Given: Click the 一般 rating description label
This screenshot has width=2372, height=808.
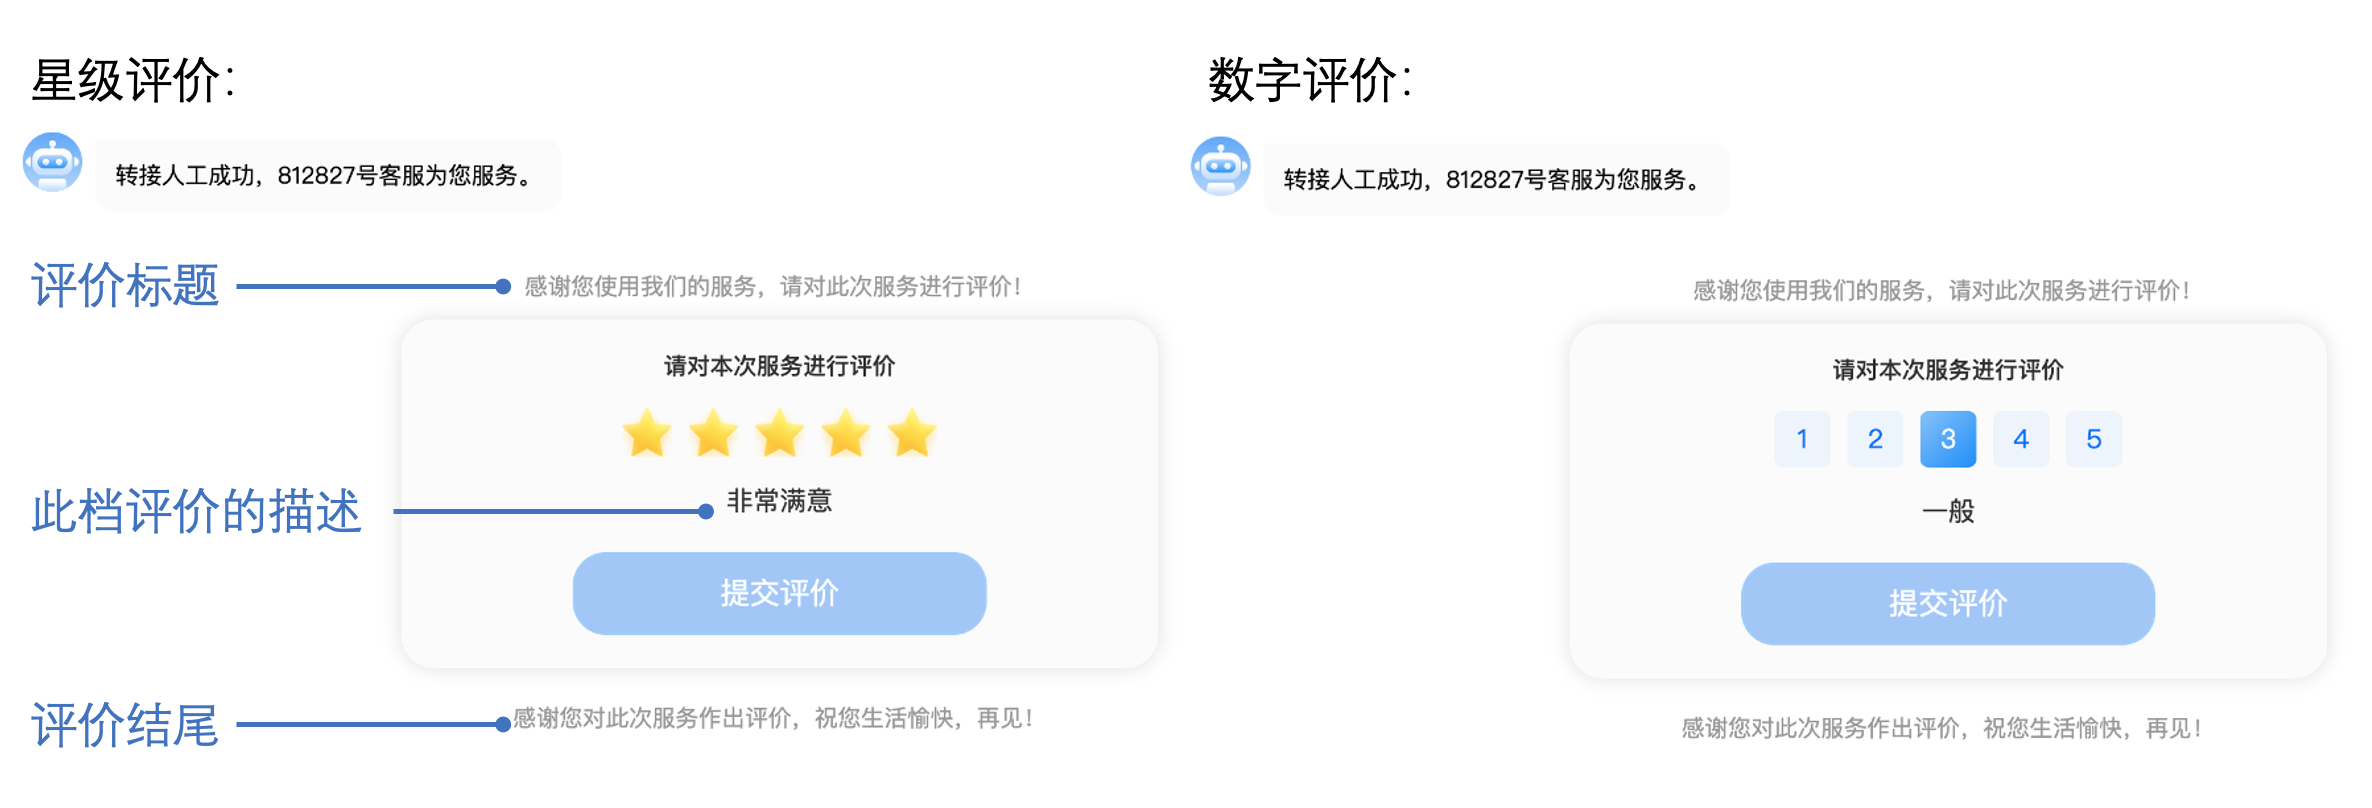Looking at the screenshot, I should pos(1948,511).
